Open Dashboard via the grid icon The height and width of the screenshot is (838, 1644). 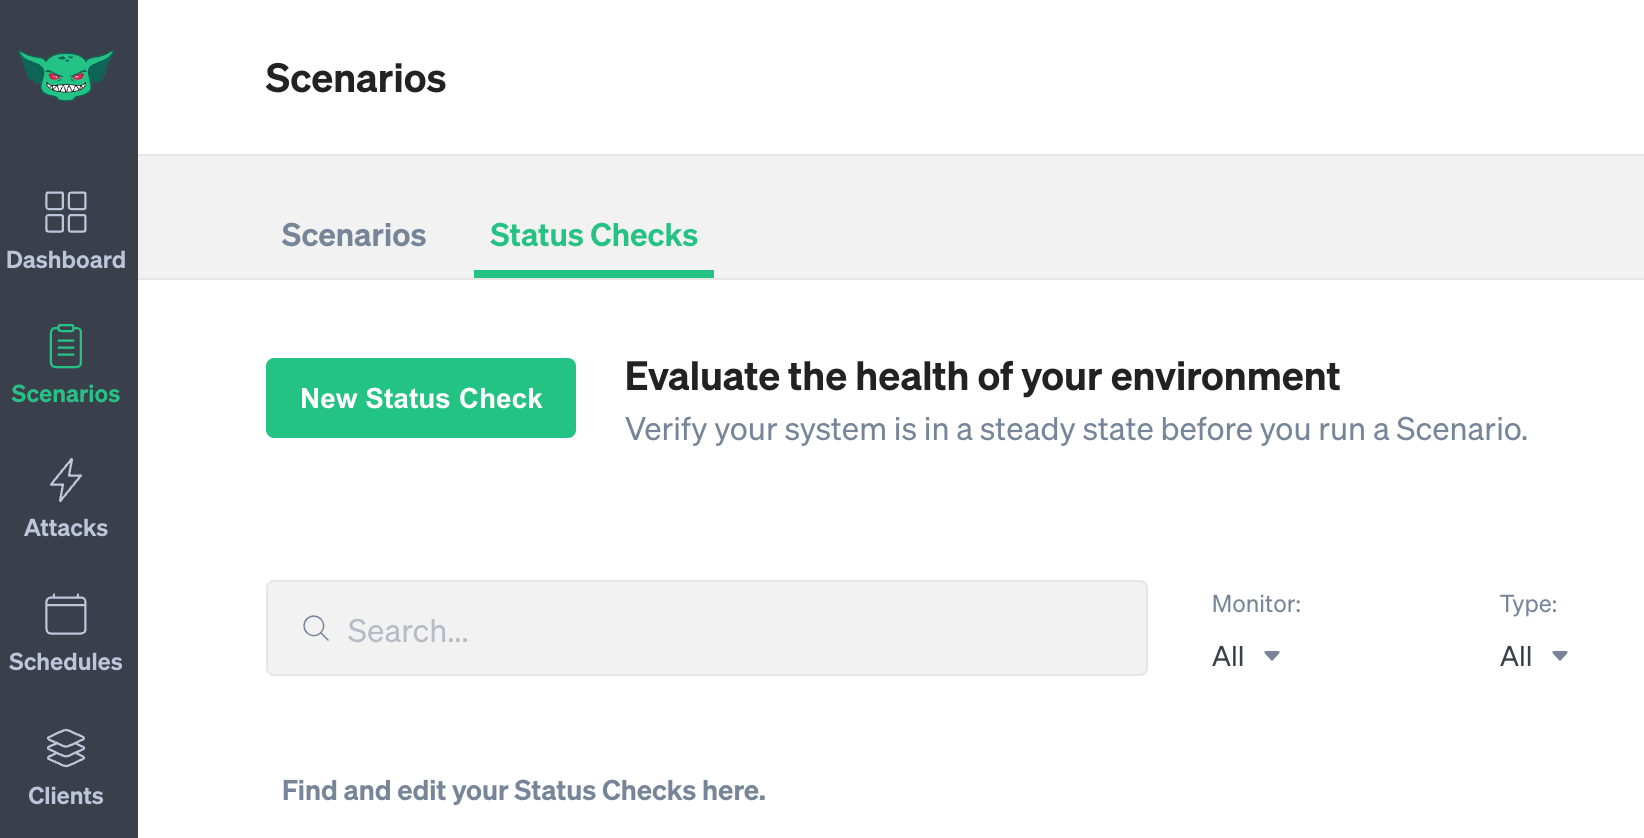(x=66, y=212)
